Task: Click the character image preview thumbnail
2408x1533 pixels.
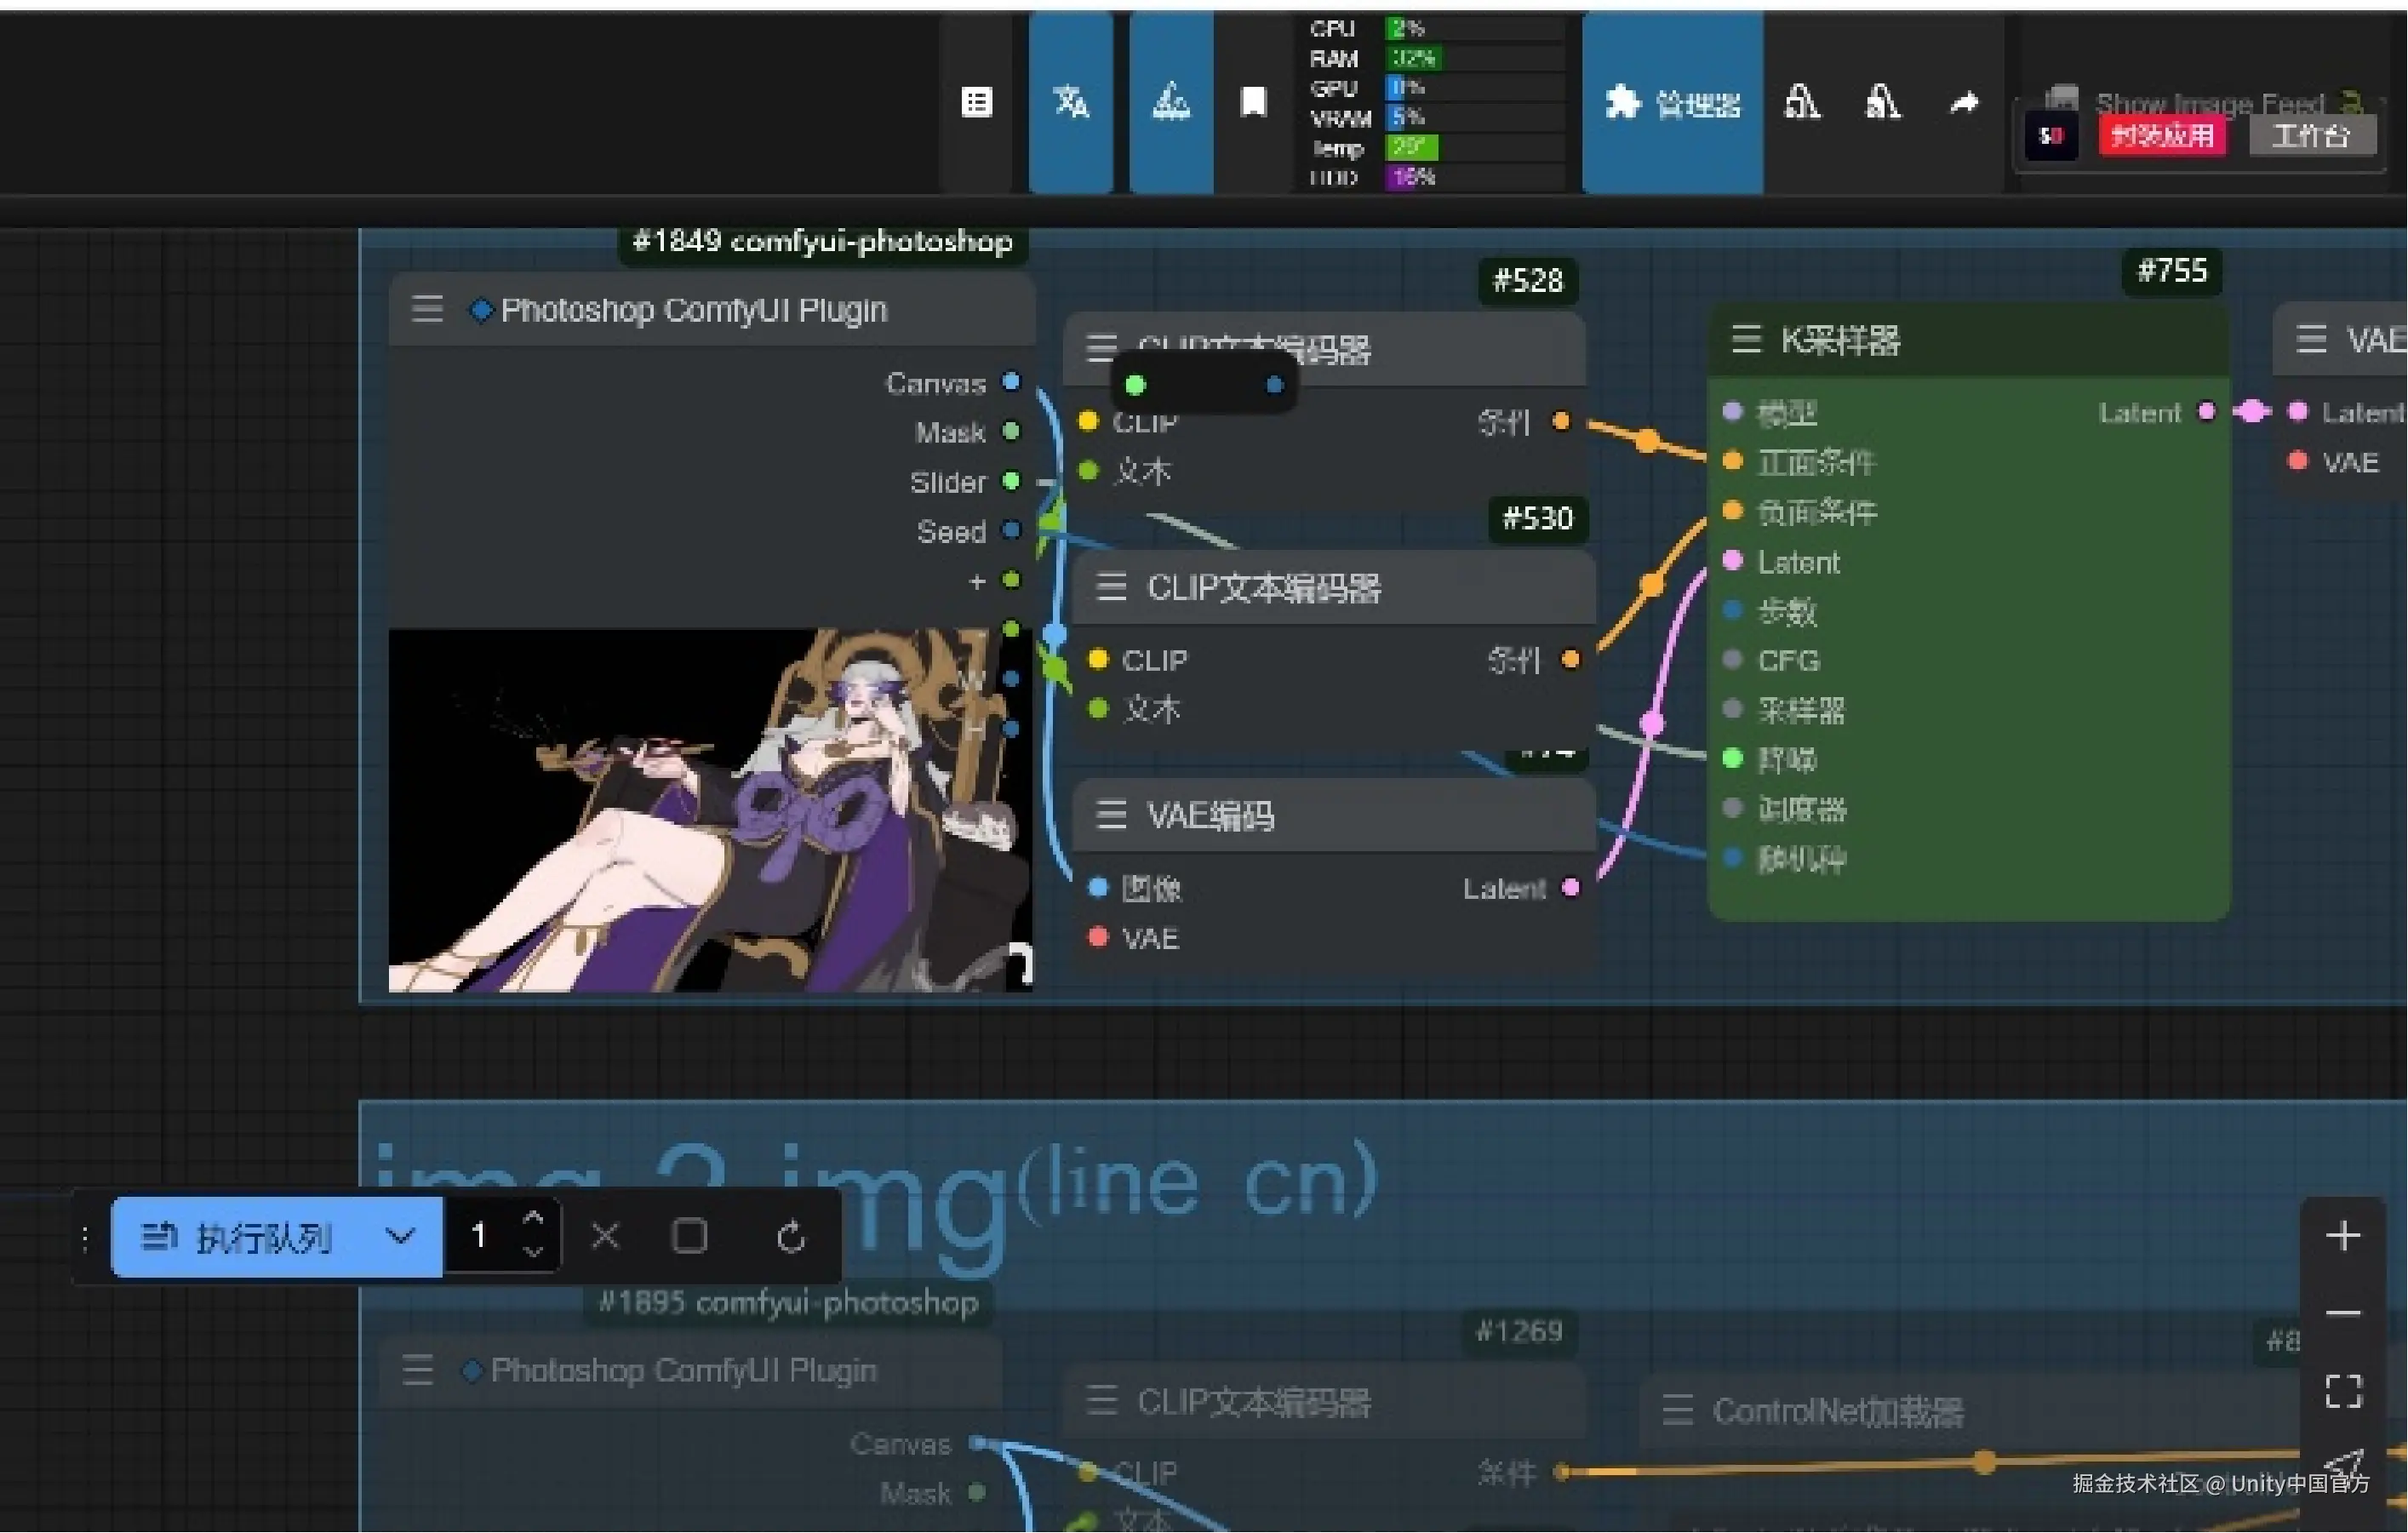Action: [x=709, y=810]
